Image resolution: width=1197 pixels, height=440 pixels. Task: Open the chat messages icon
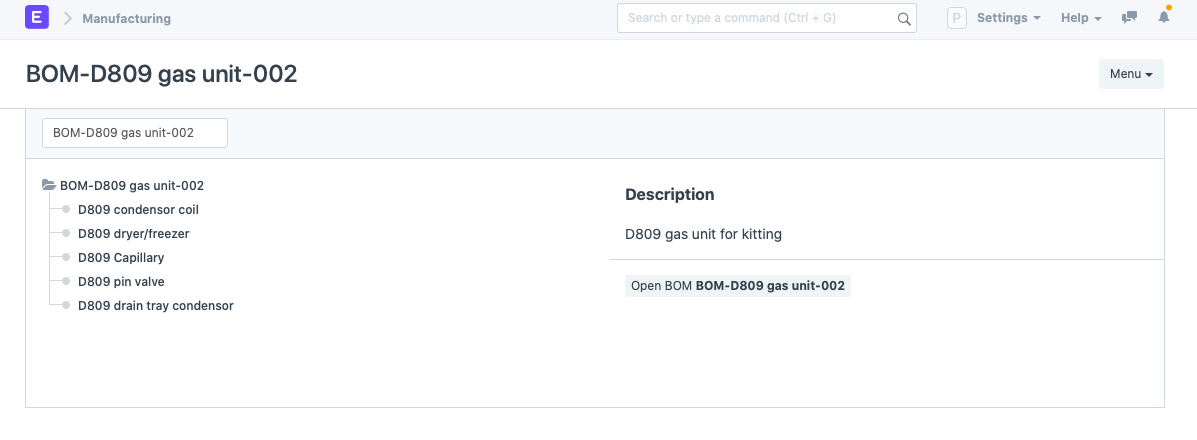pos(1129,18)
